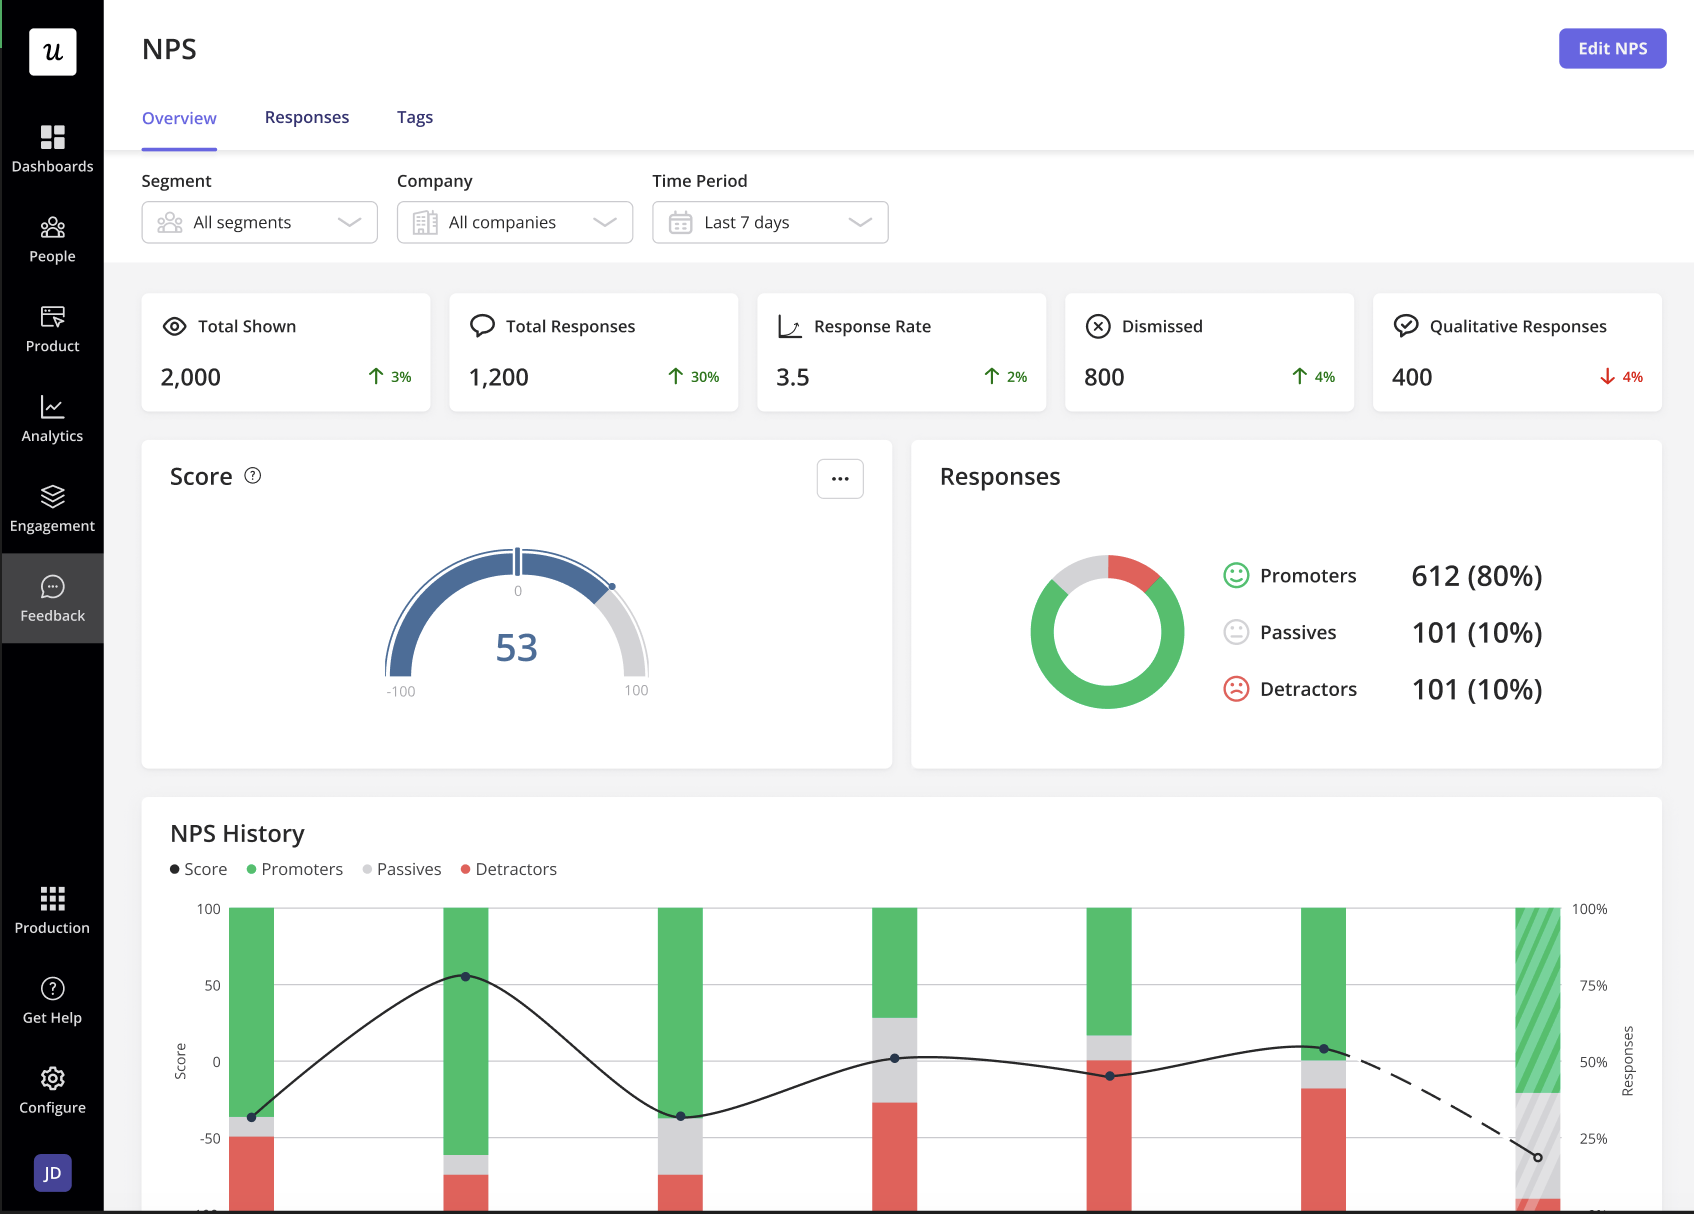Click the Score info tooltip icon
Image resolution: width=1694 pixels, height=1214 pixels.
pyautogui.click(x=252, y=476)
